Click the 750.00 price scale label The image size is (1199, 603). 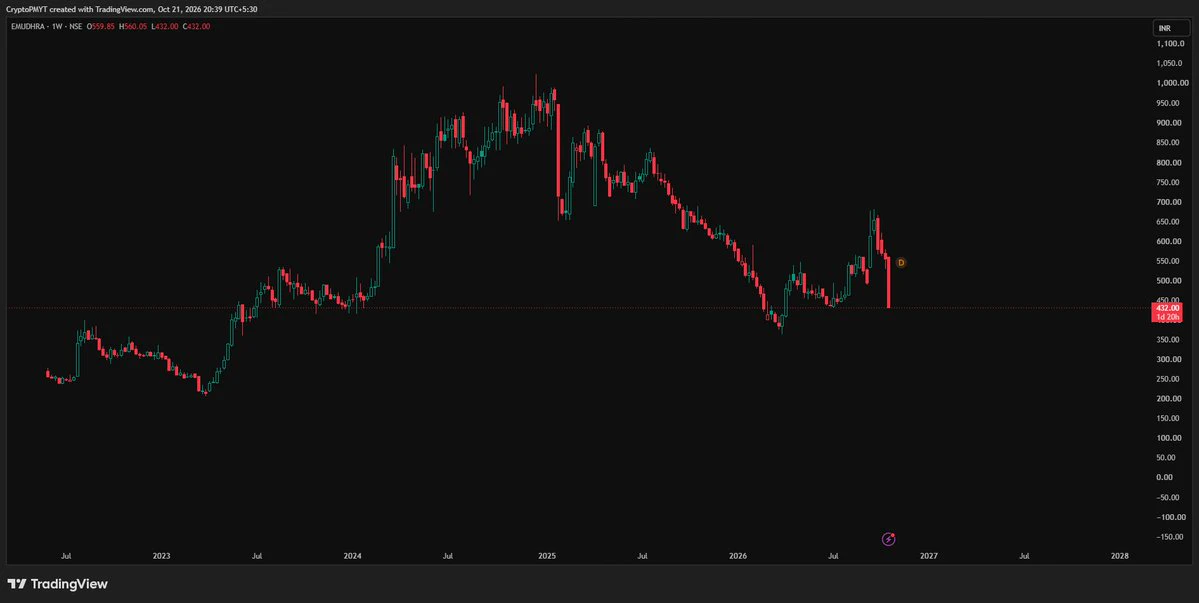click(1170, 182)
